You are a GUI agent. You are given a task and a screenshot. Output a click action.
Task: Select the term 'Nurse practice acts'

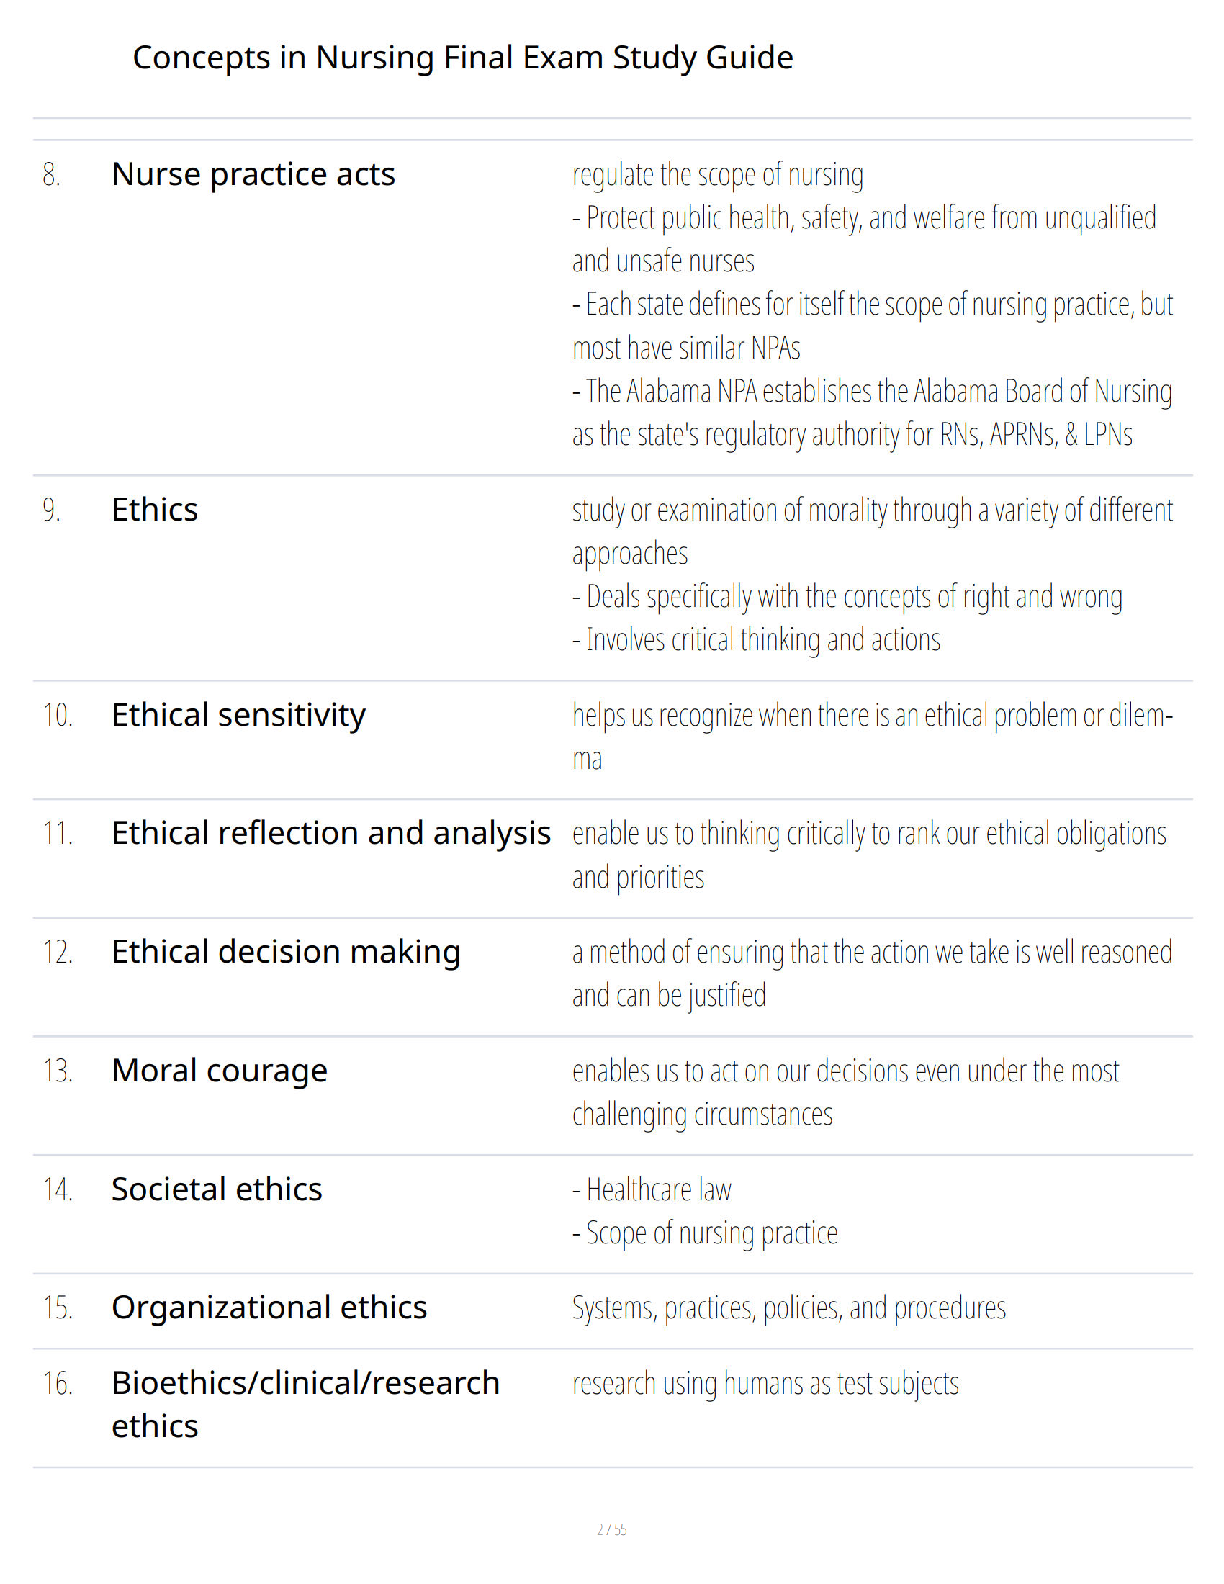(x=254, y=175)
